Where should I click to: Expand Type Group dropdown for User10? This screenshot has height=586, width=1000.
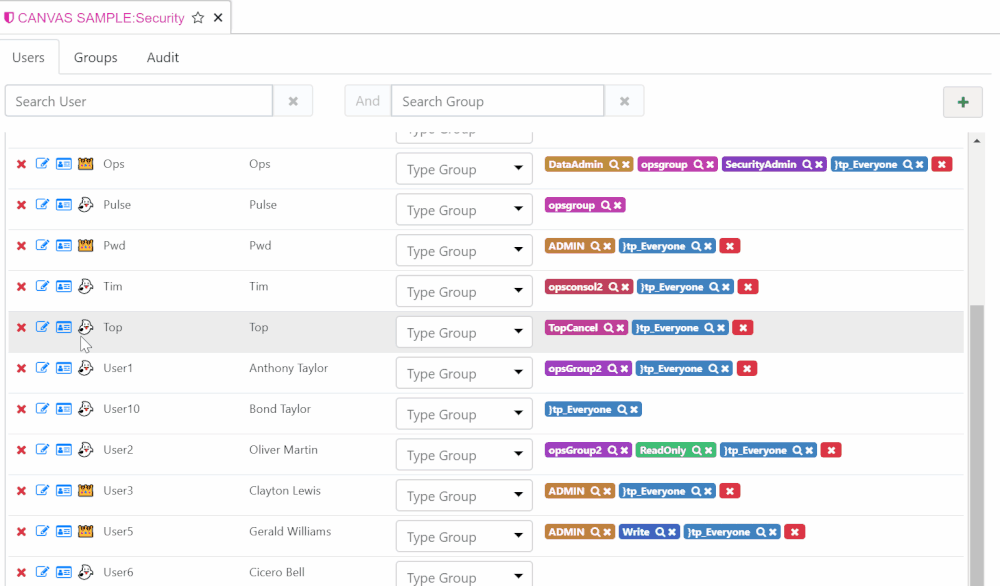(x=518, y=414)
